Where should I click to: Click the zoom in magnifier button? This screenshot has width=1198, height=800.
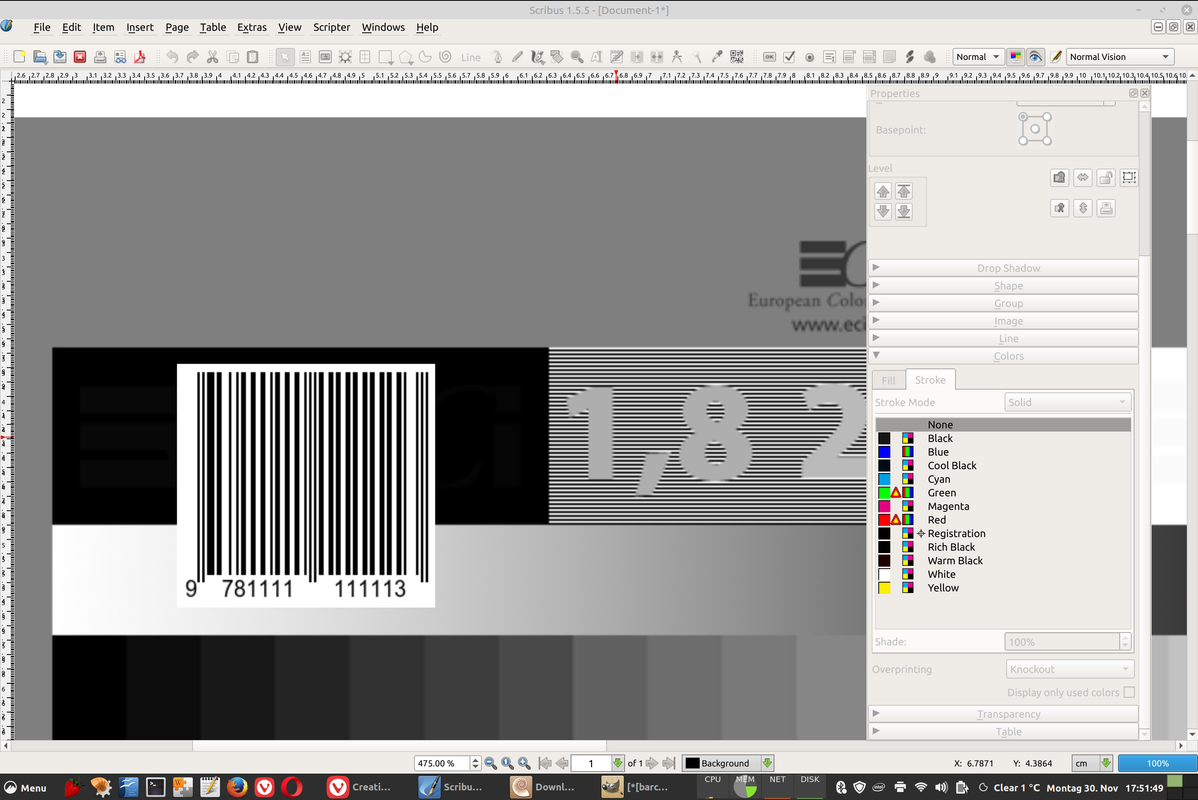point(524,763)
